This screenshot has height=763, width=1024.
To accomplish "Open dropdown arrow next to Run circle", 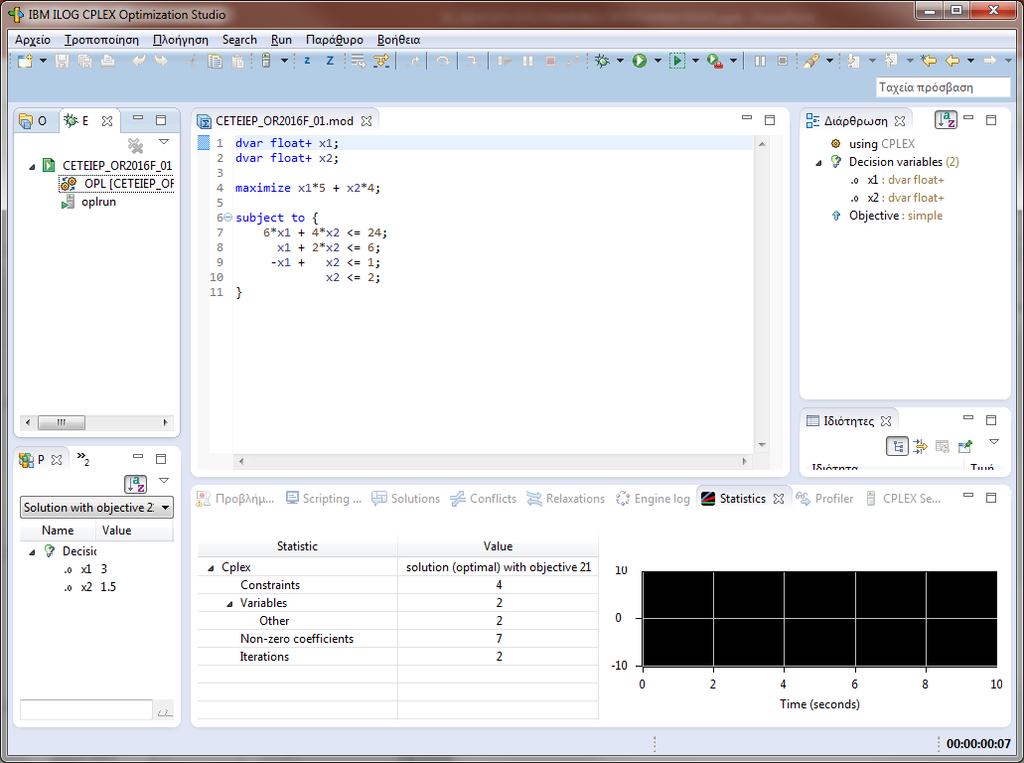I will pyautogui.click(x=658, y=61).
